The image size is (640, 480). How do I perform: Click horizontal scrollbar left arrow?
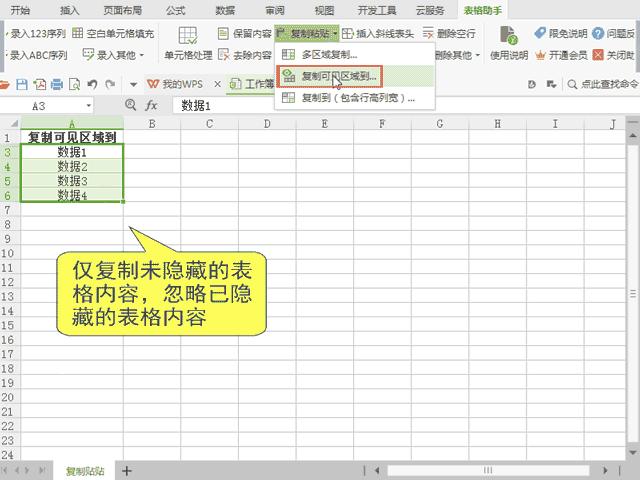pos(377,471)
